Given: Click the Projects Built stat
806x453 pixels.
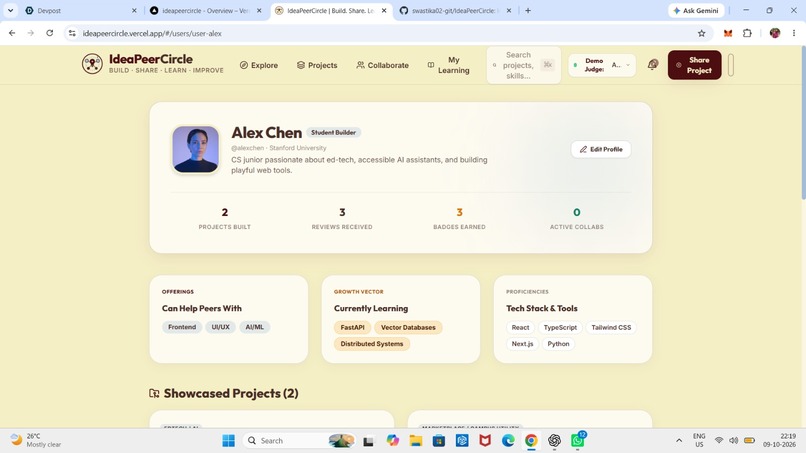Looking at the screenshot, I should [225, 218].
